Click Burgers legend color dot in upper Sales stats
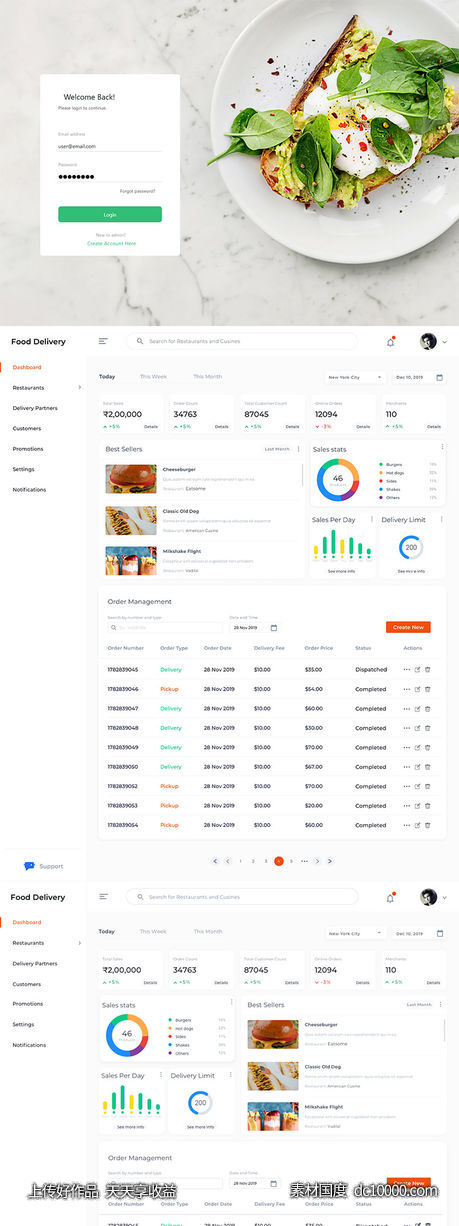The height and width of the screenshot is (1226, 459). click(x=381, y=465)
